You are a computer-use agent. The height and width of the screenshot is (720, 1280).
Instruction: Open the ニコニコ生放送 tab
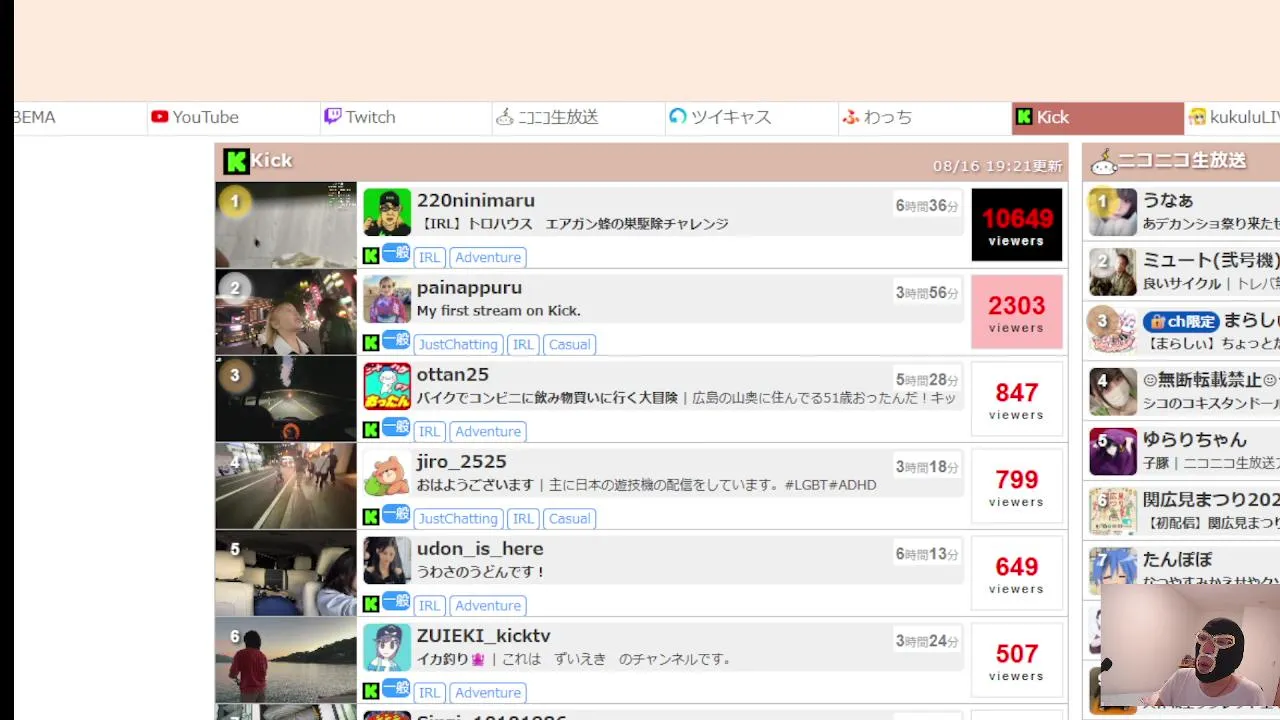579,117
